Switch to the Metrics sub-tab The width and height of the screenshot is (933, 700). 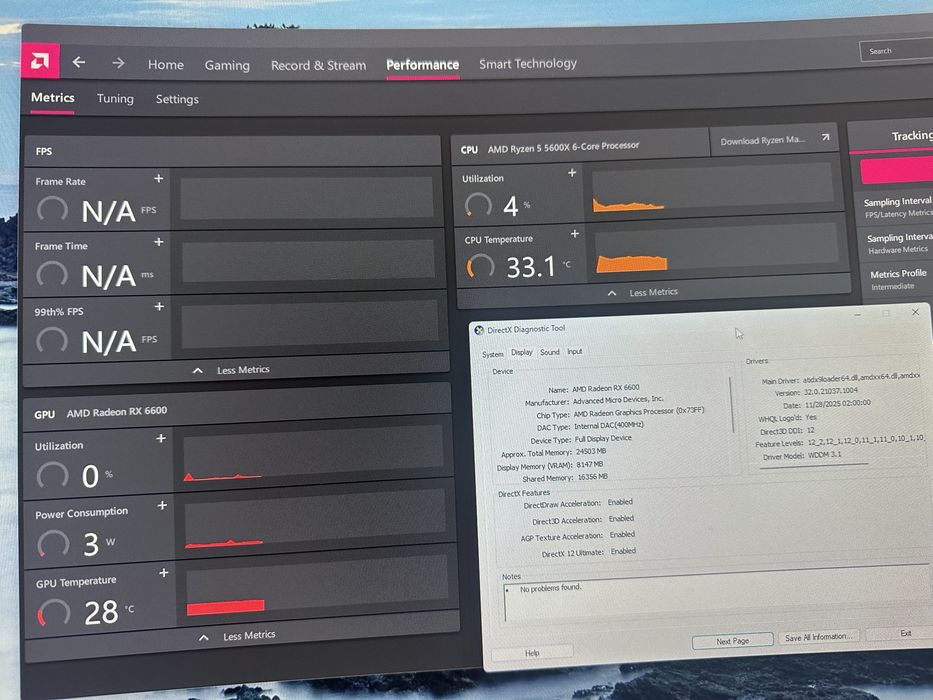pyautogui.click(x=52, y=98)
